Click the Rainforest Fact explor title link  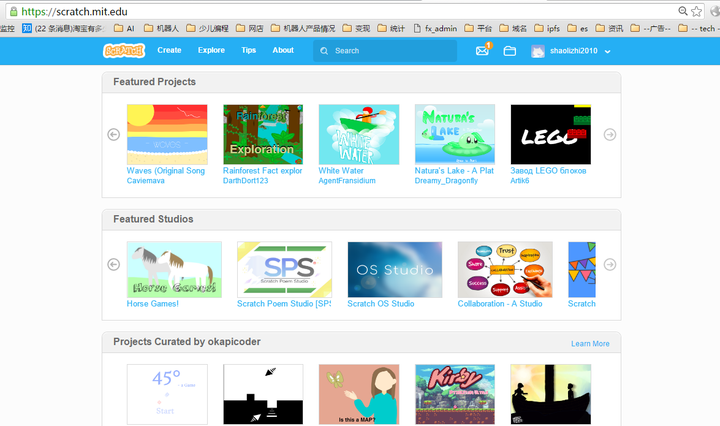[263, 171]
